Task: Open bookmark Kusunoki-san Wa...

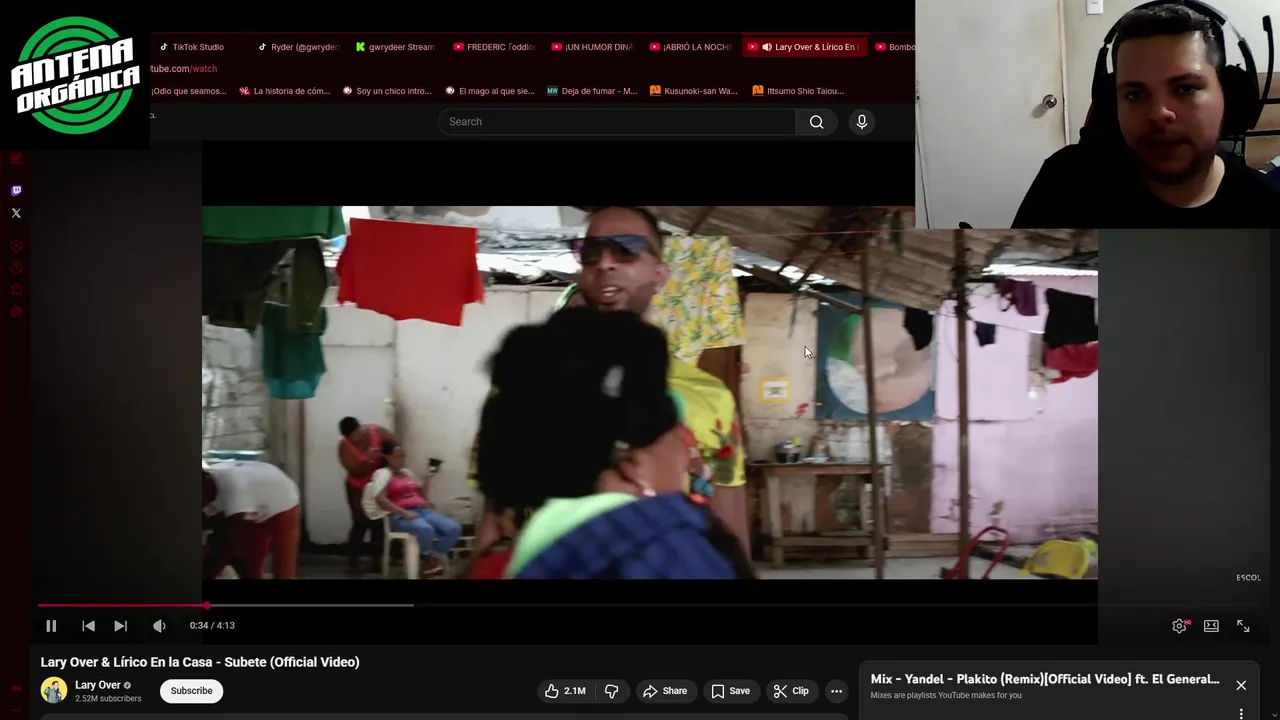Action: pyautogui.click(x=693, y=91)
